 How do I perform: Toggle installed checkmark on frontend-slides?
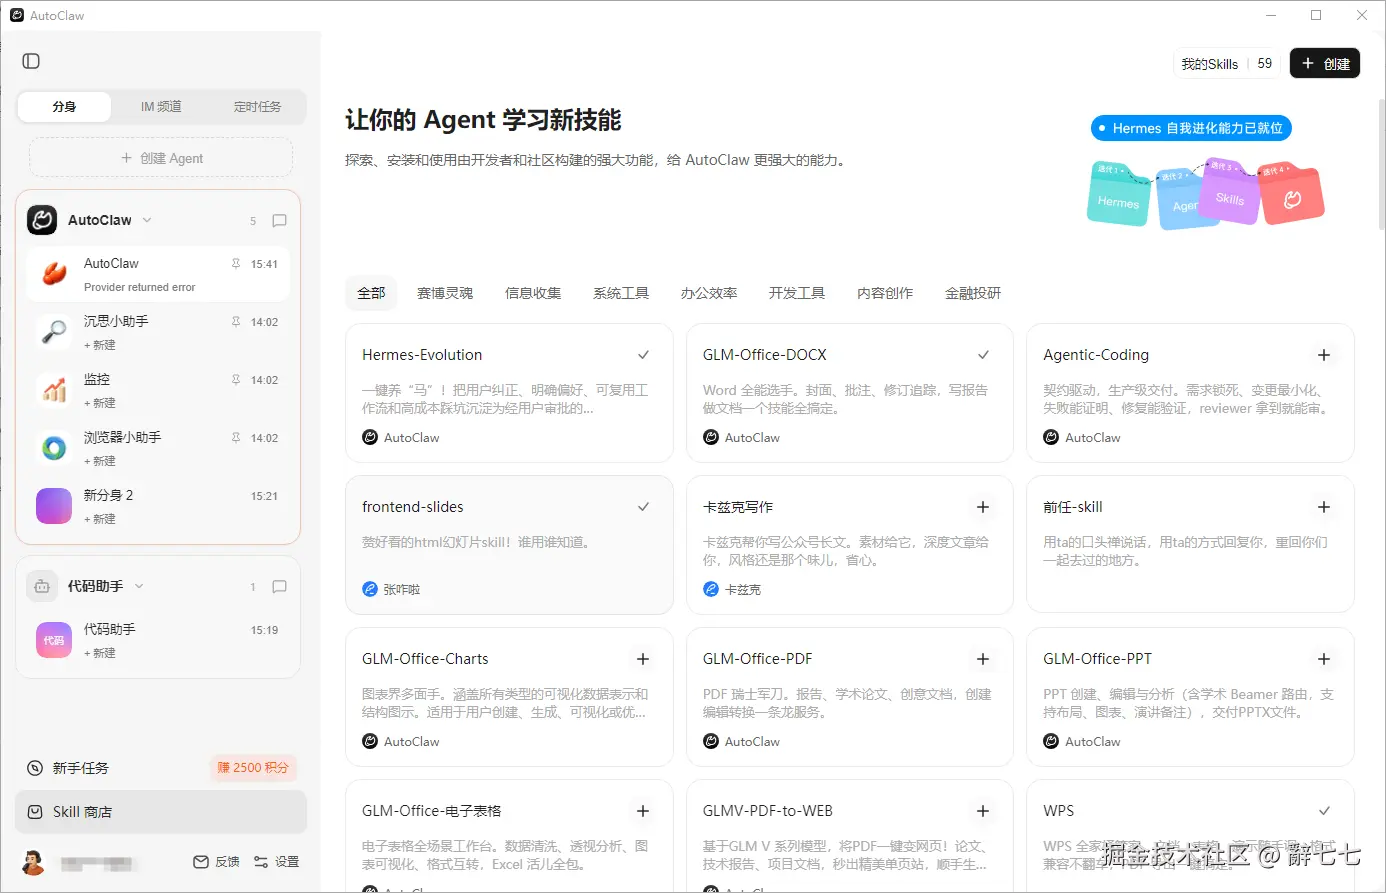click(643, 507)
